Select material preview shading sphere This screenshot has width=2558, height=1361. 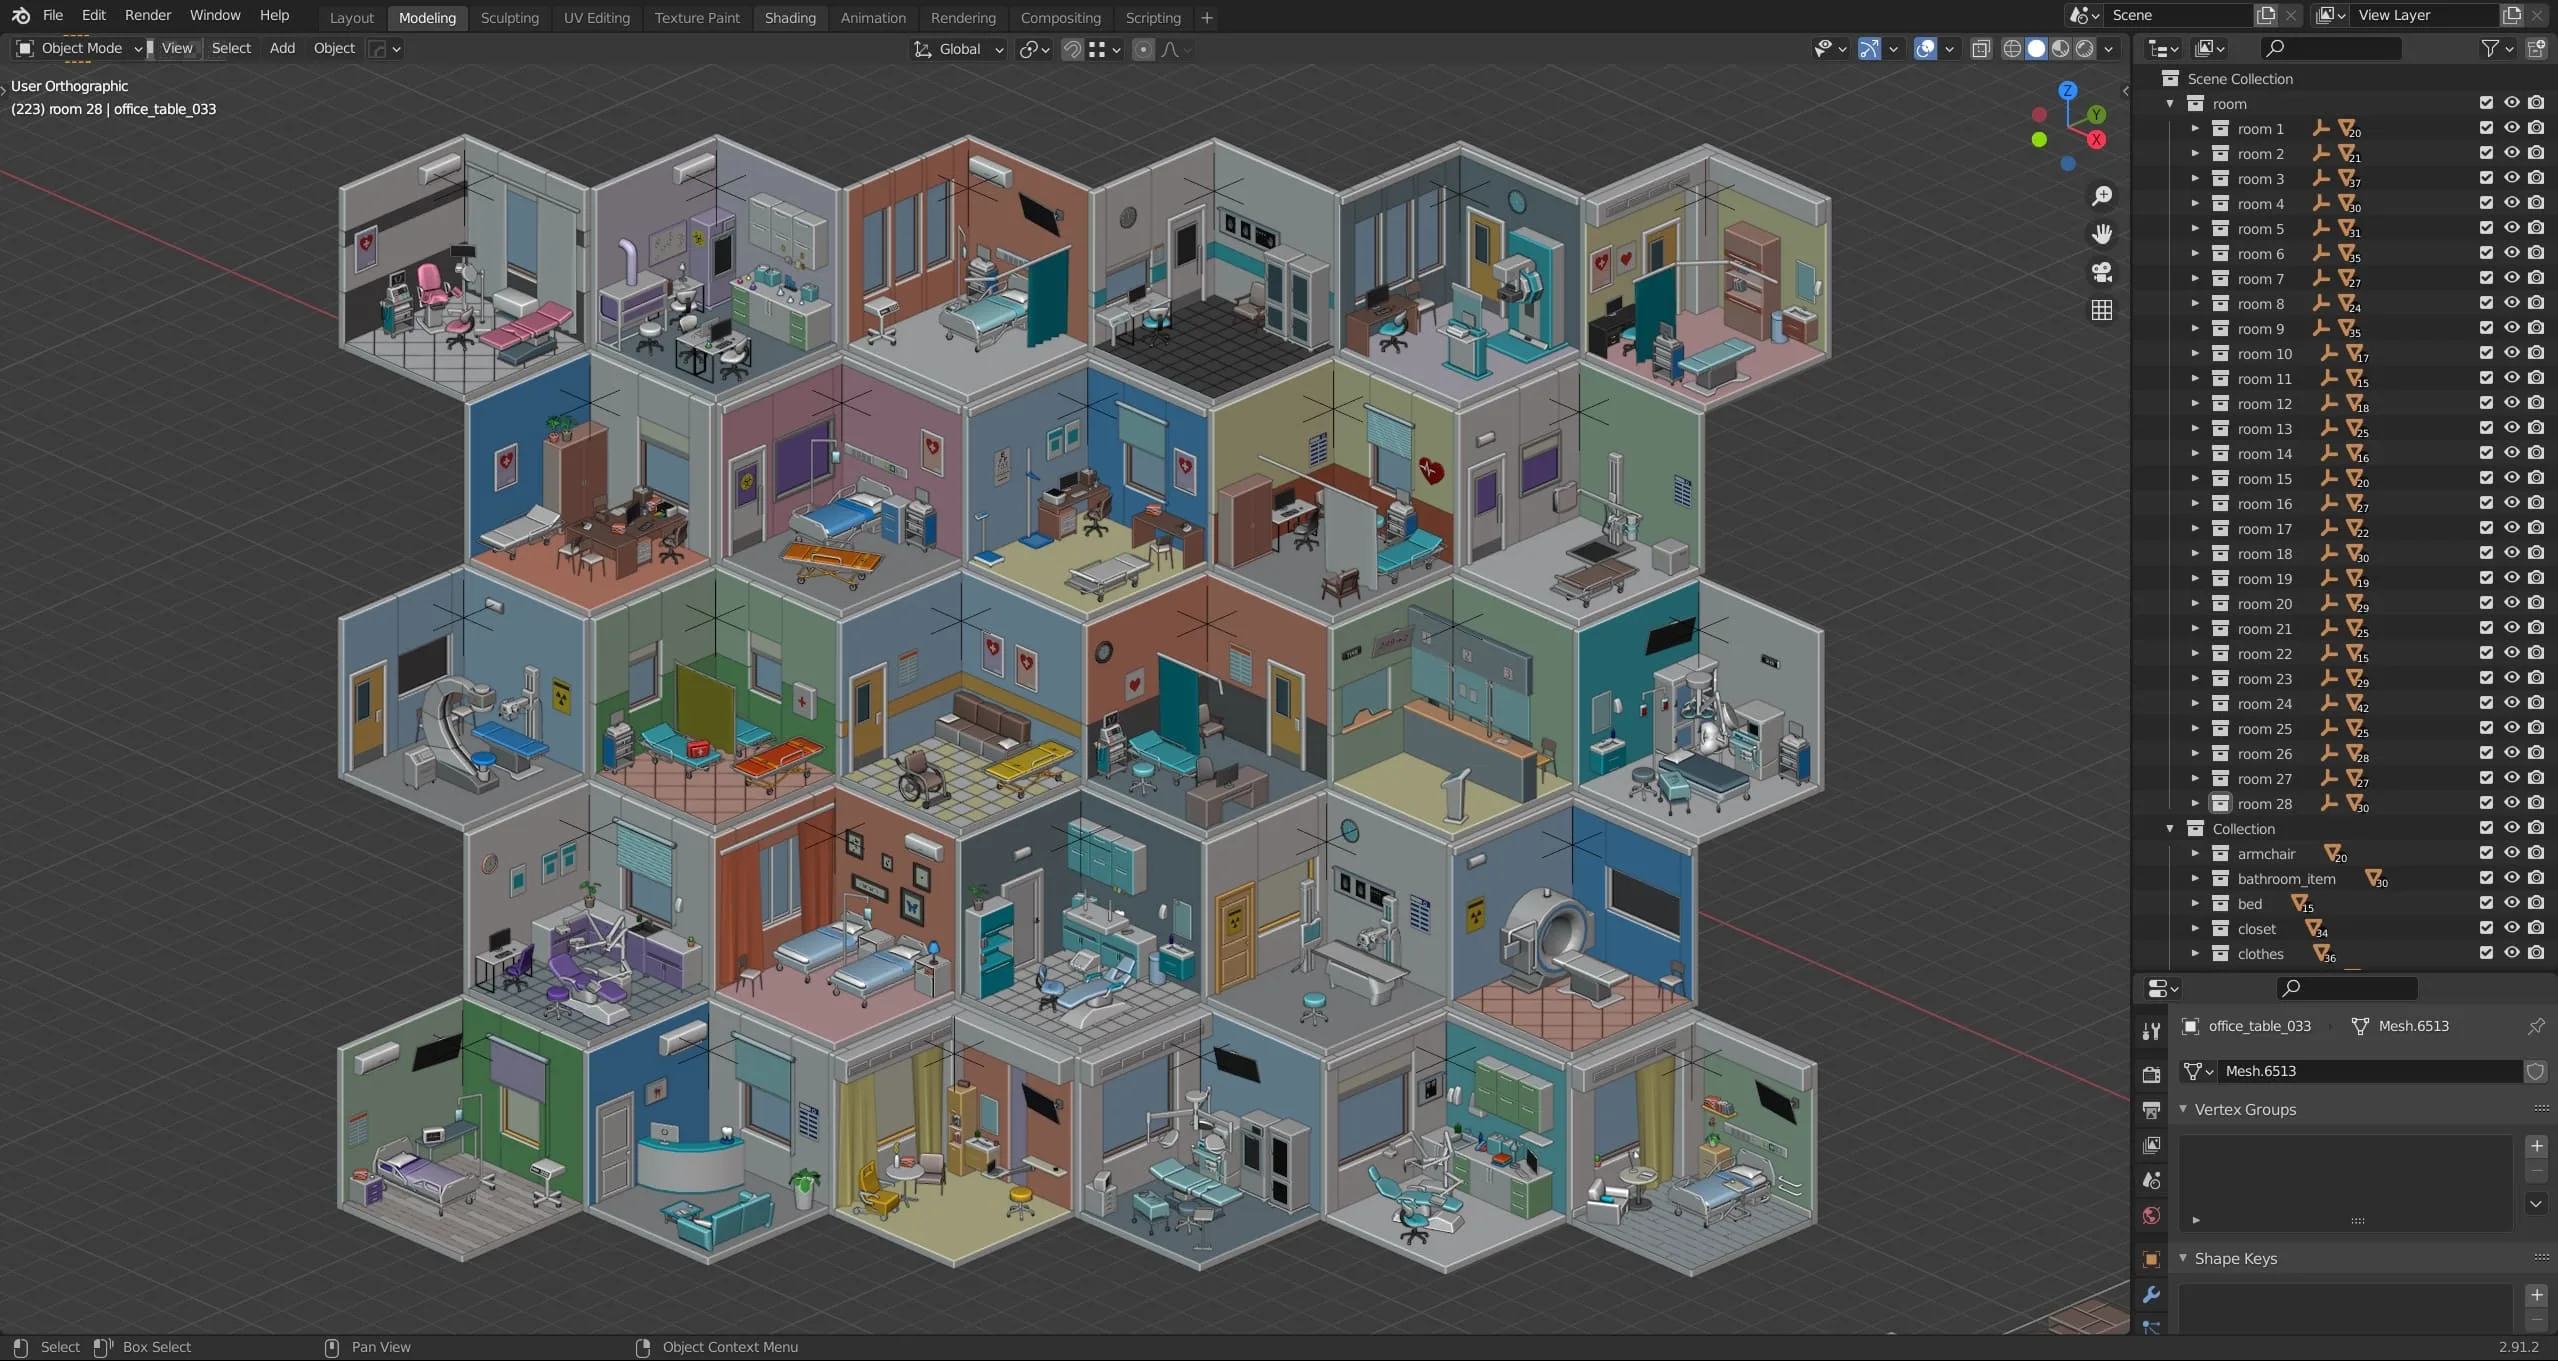coord(2060,48)
